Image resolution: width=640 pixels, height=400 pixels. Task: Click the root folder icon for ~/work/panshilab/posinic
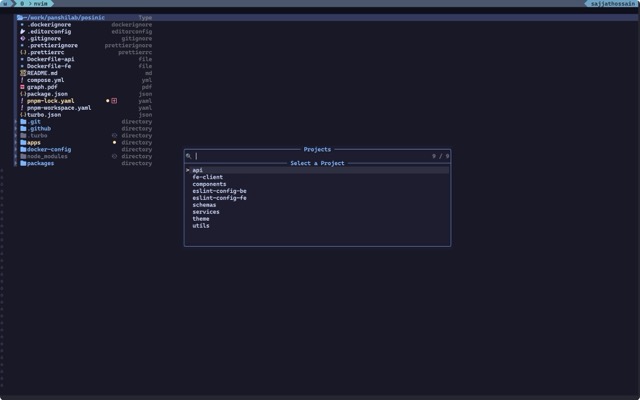point(20,18)
